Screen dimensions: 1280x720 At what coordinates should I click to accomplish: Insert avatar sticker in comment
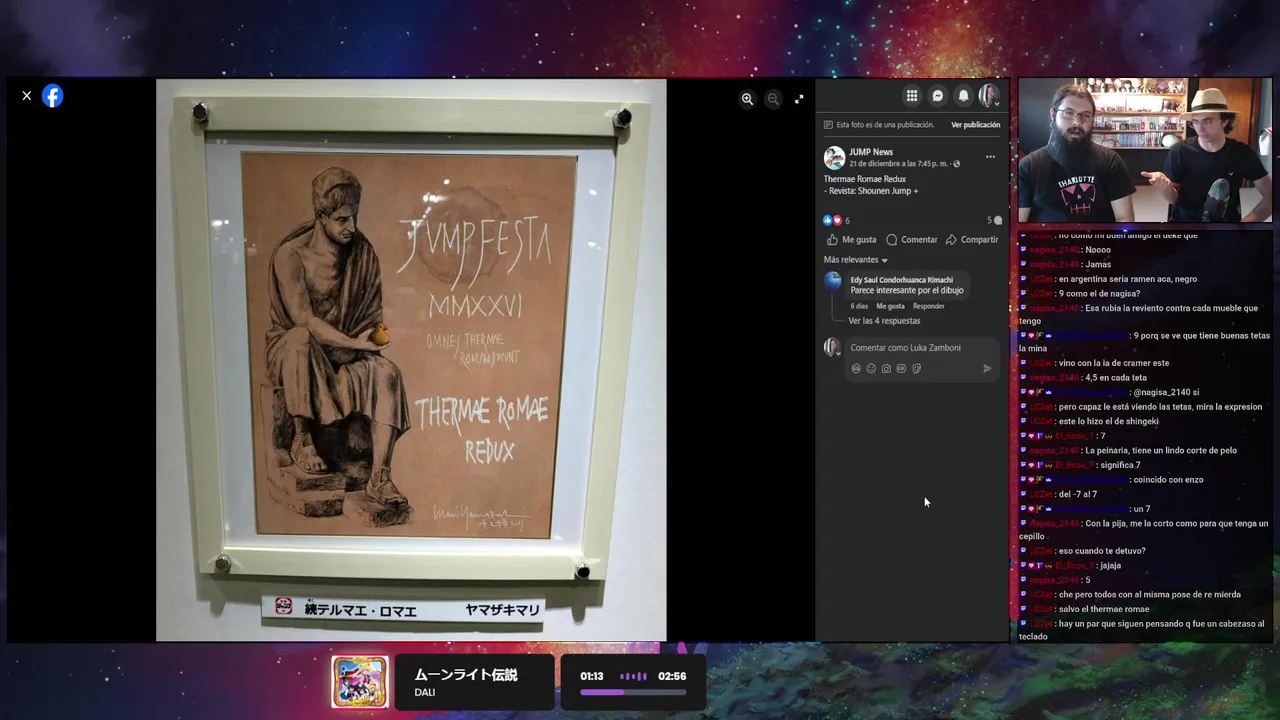tap(856, 369)
